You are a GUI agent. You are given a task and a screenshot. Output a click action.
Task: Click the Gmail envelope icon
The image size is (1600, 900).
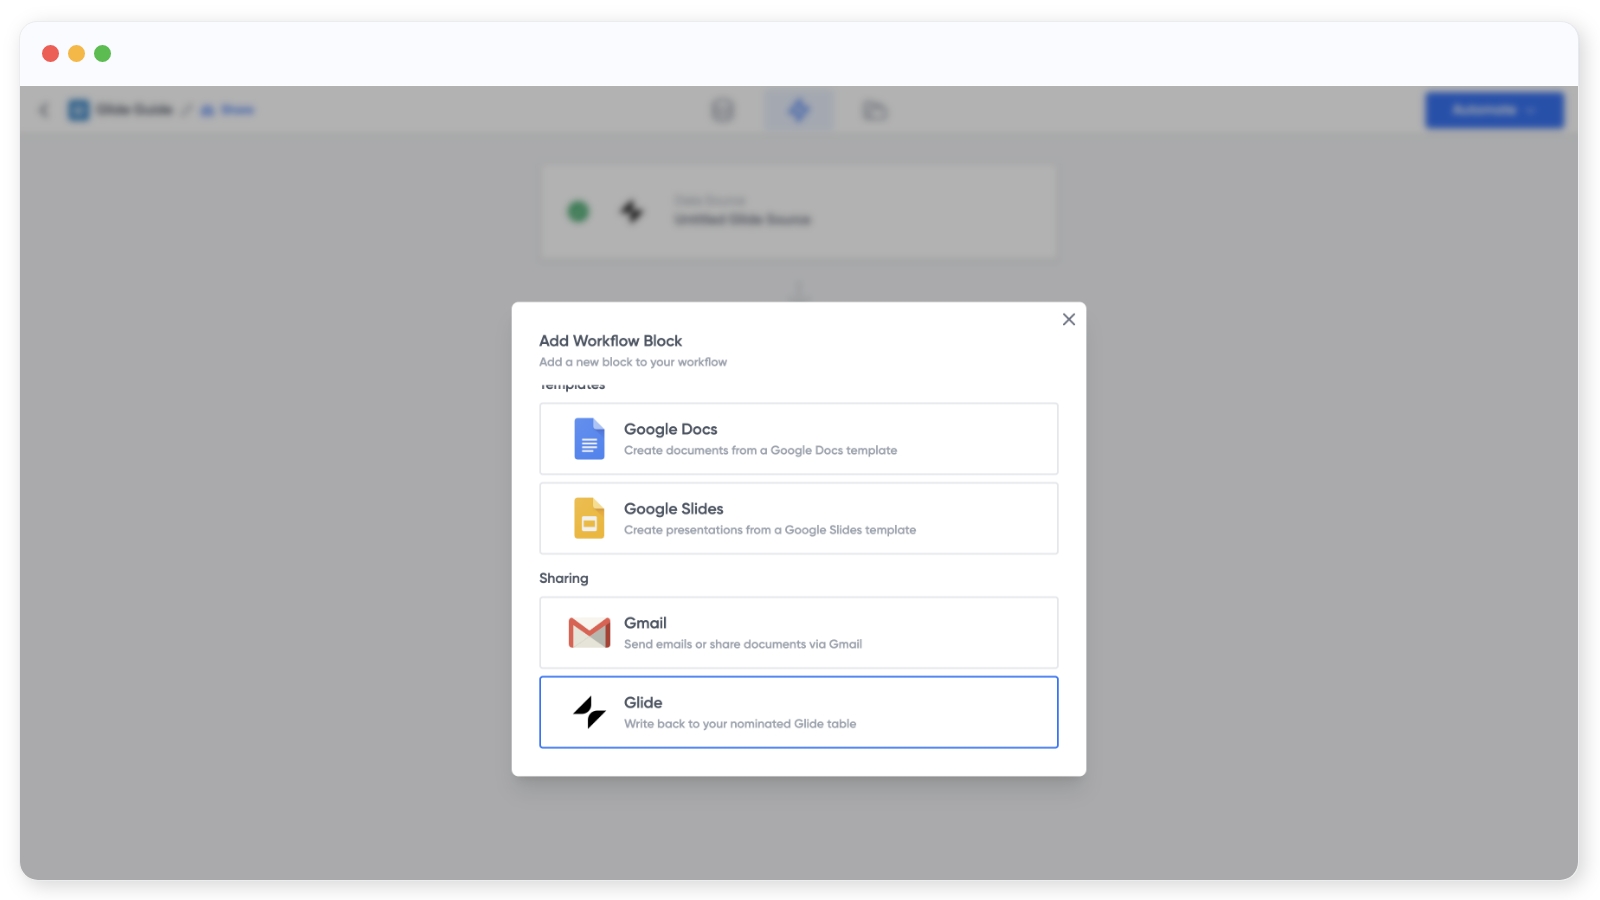(589, 633)
